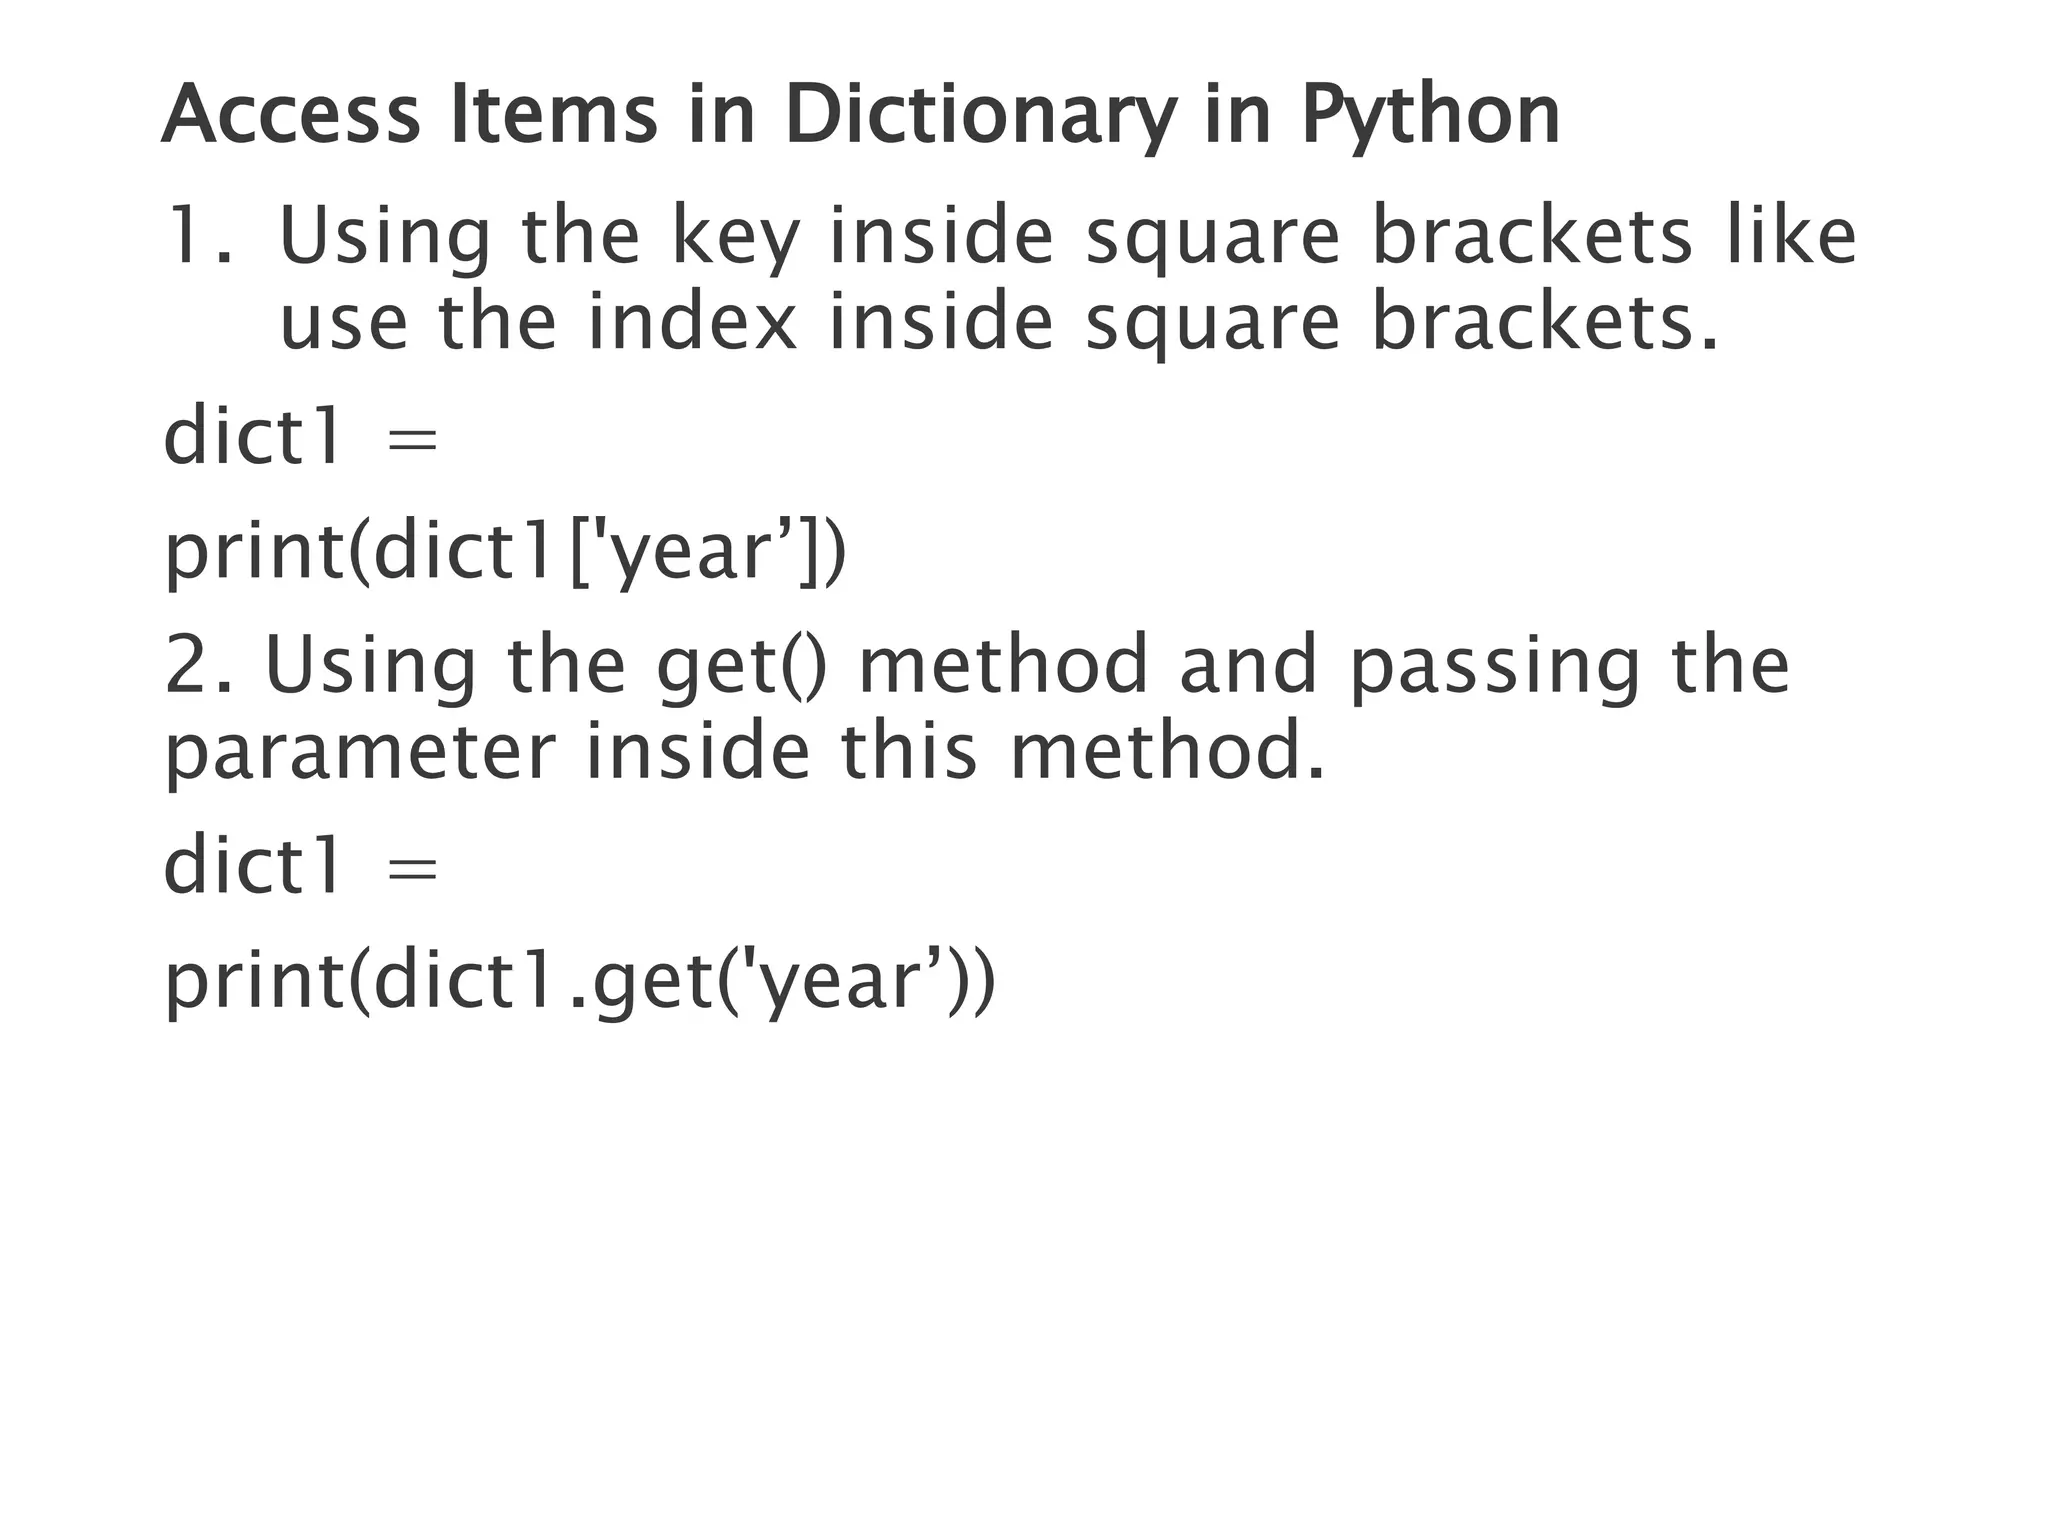Click the line 'parameter inside this method.'
The height and width of the screenshot is (1536, 2048).
pos(744,752)
